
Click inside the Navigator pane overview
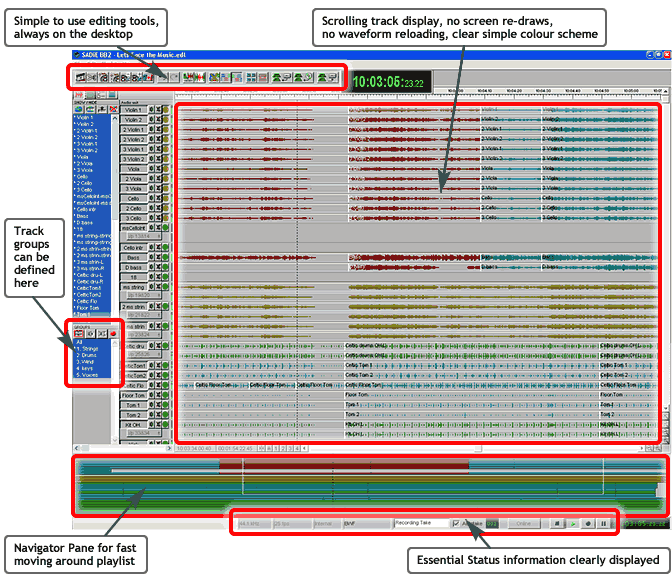click(369, 486)
